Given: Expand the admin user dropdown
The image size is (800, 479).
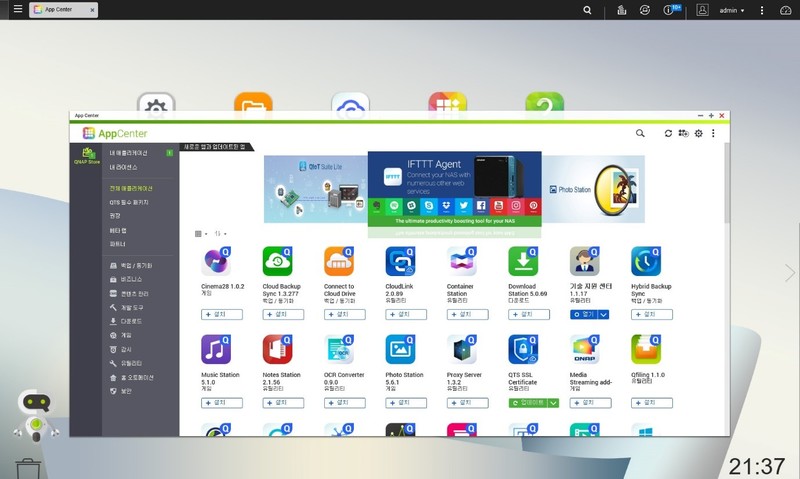Looking at the screenshot, I should (x=732, y=10).
